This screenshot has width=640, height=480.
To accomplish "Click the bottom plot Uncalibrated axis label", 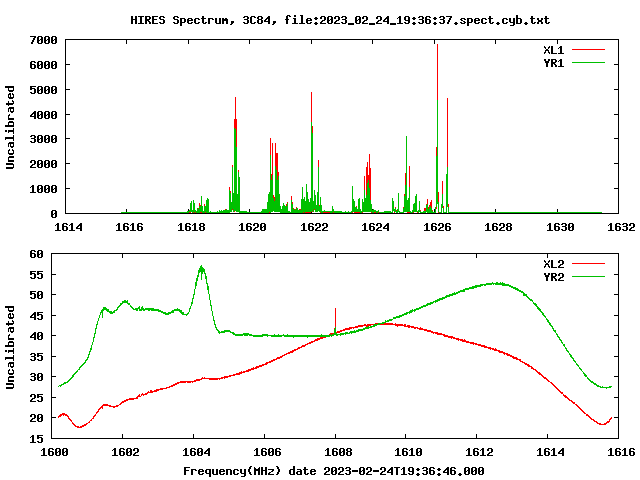I will tap(10, 347).
